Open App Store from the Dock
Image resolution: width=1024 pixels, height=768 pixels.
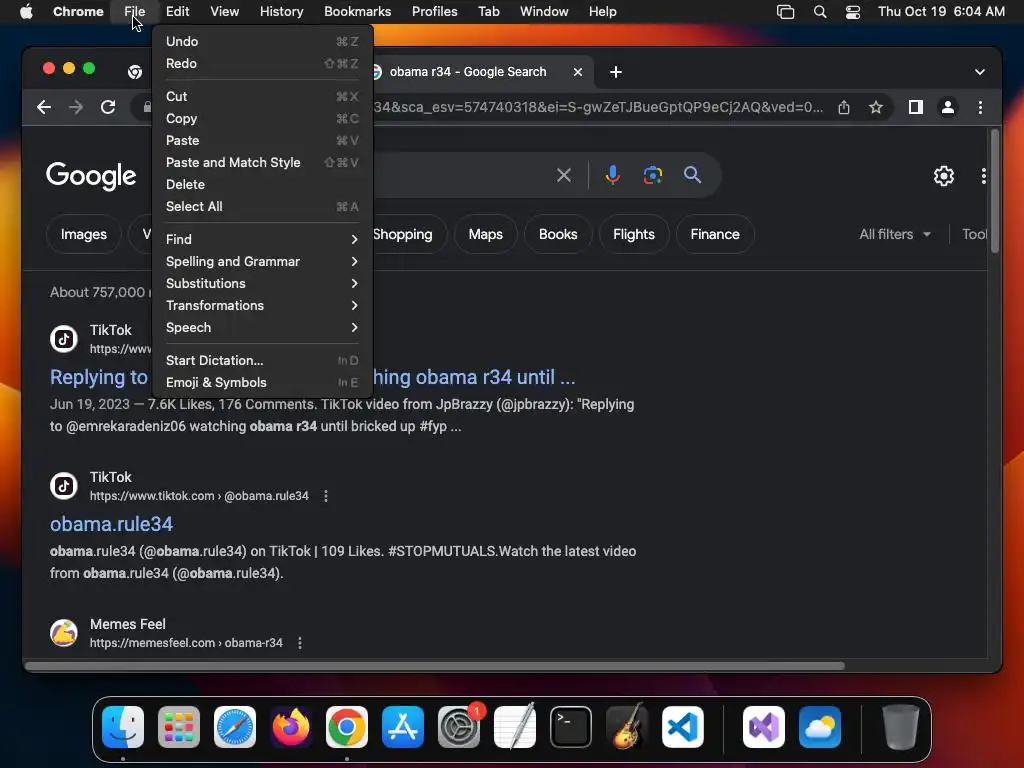402,727
